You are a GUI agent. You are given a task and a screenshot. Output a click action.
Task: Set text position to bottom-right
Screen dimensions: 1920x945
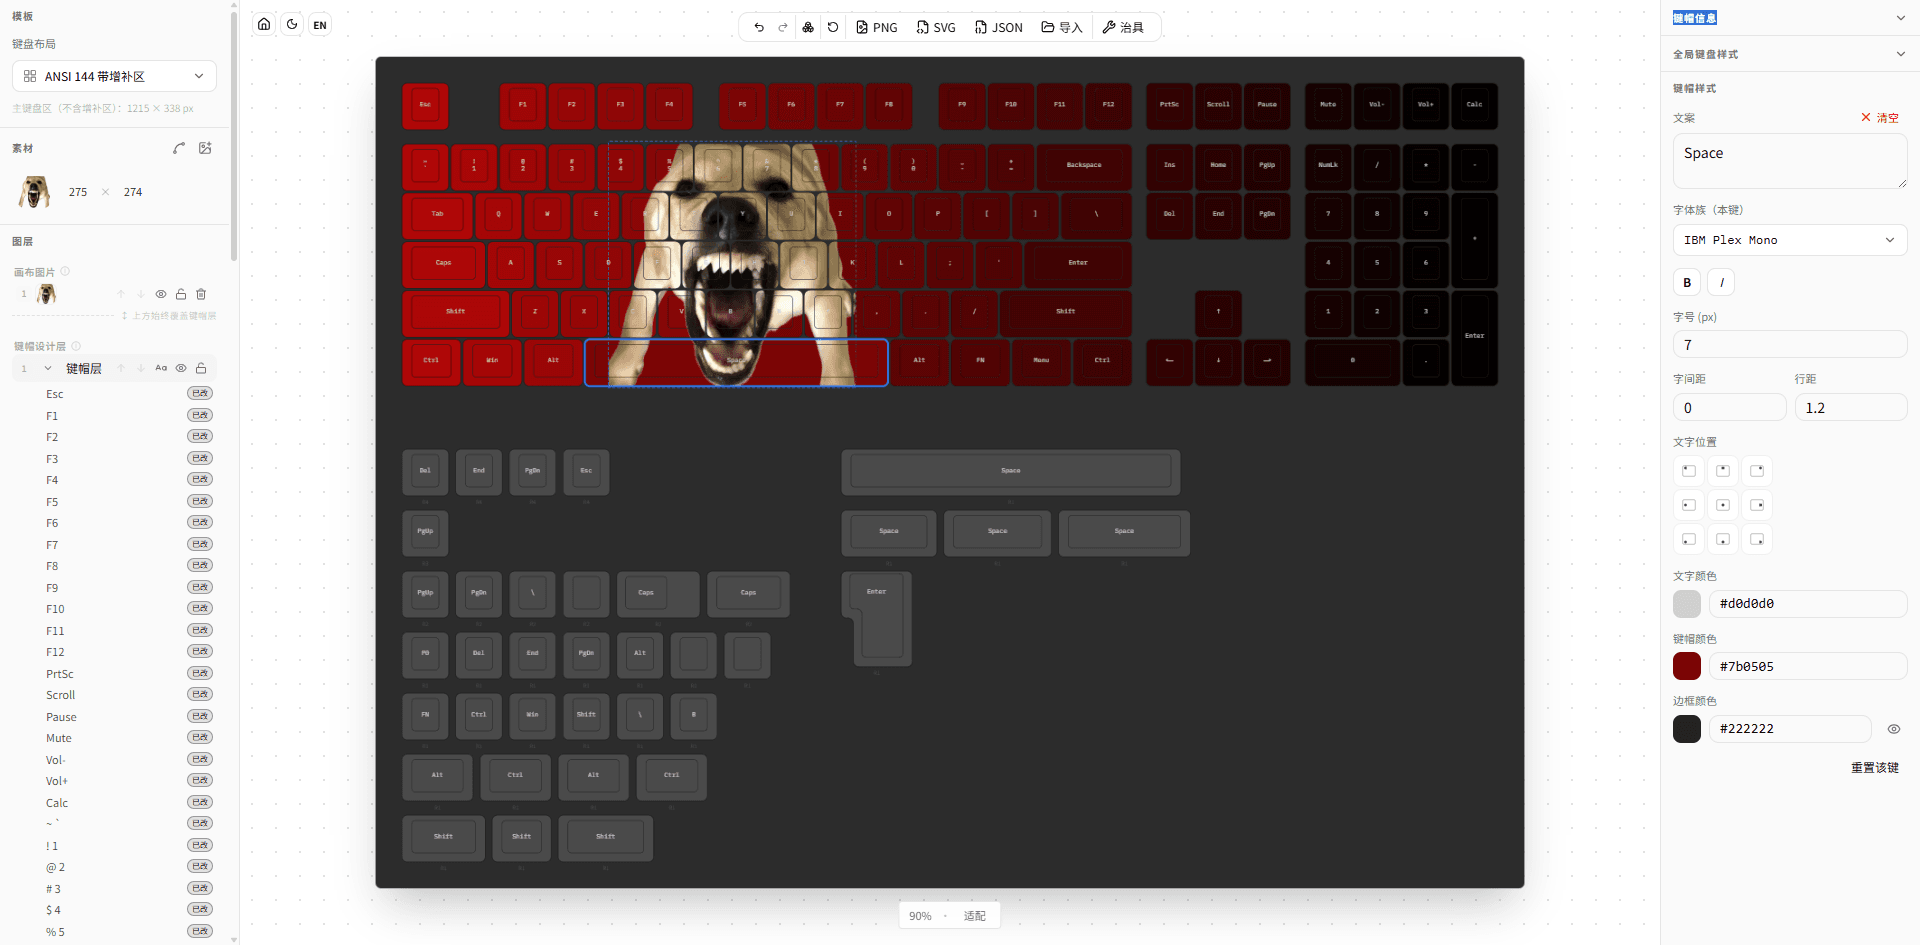pos(1757,539)
